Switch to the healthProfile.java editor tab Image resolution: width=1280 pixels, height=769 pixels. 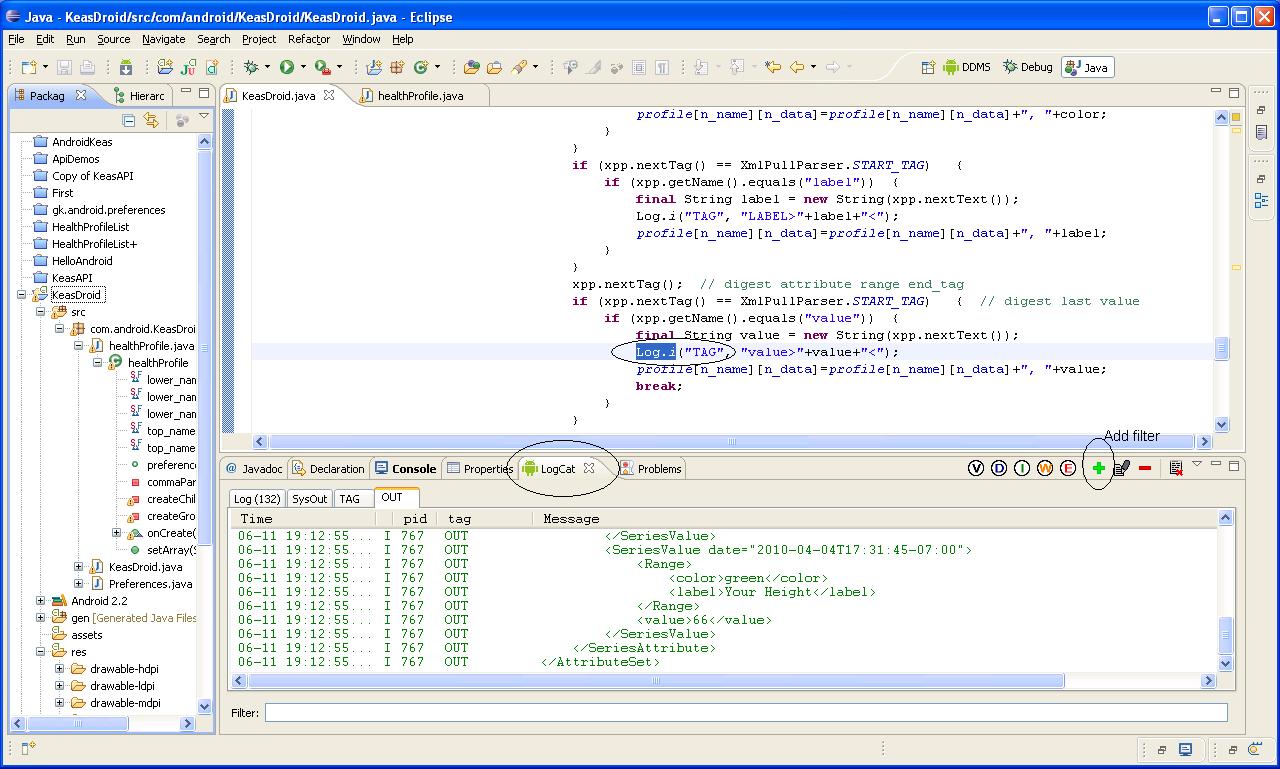419,96
